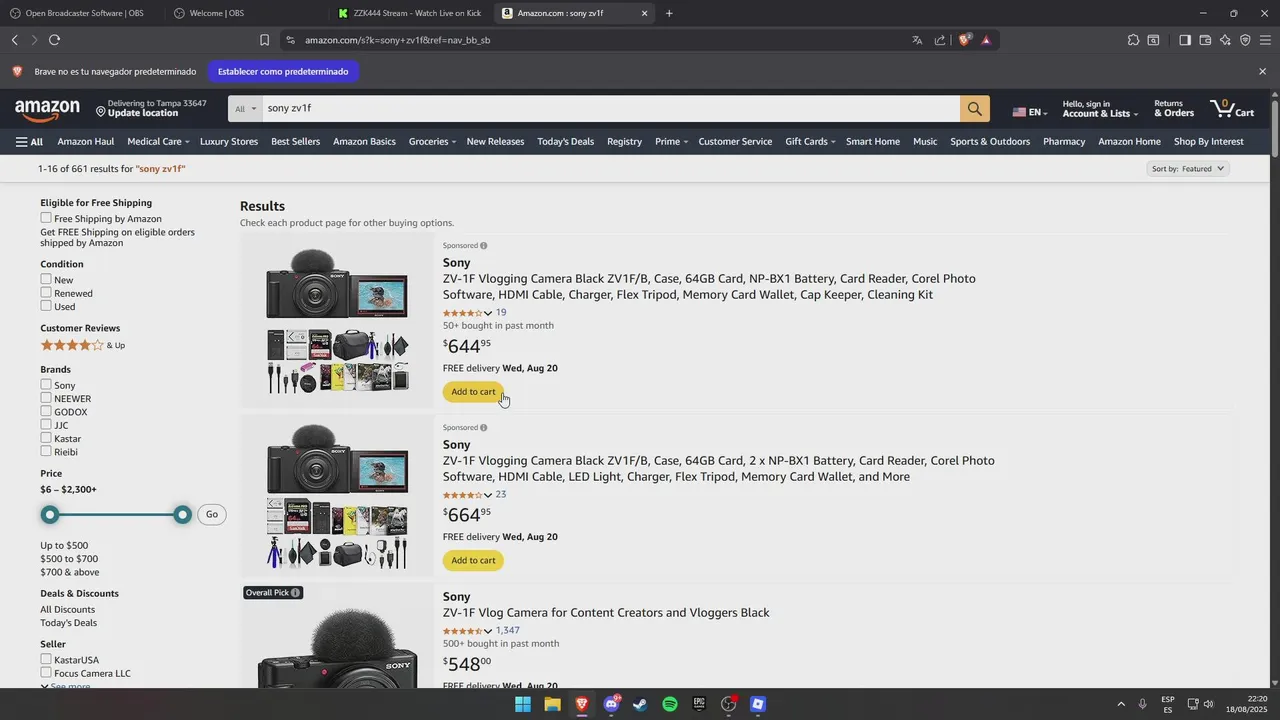This screenshot has width=1280, height=720.
Task: Open the shopping cart icon
Action: click(x=1232, y=108)
